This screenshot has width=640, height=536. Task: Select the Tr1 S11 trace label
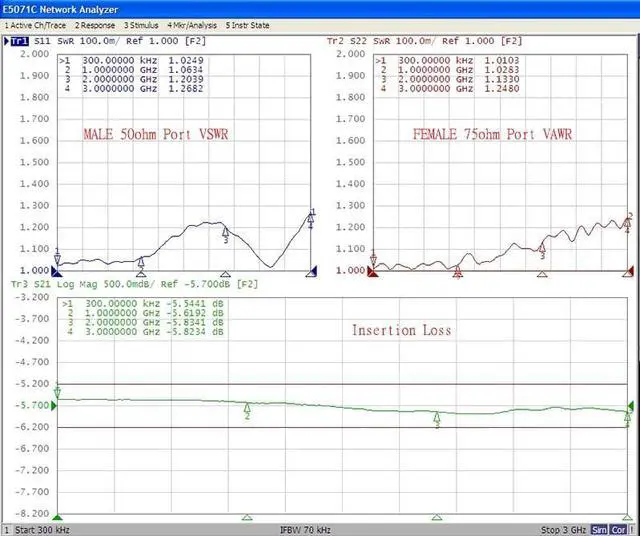(30, 40)
